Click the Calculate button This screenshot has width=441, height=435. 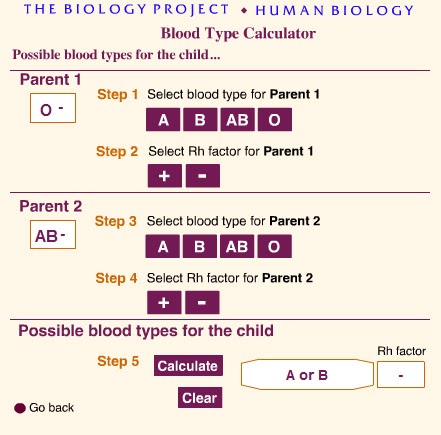188,366
